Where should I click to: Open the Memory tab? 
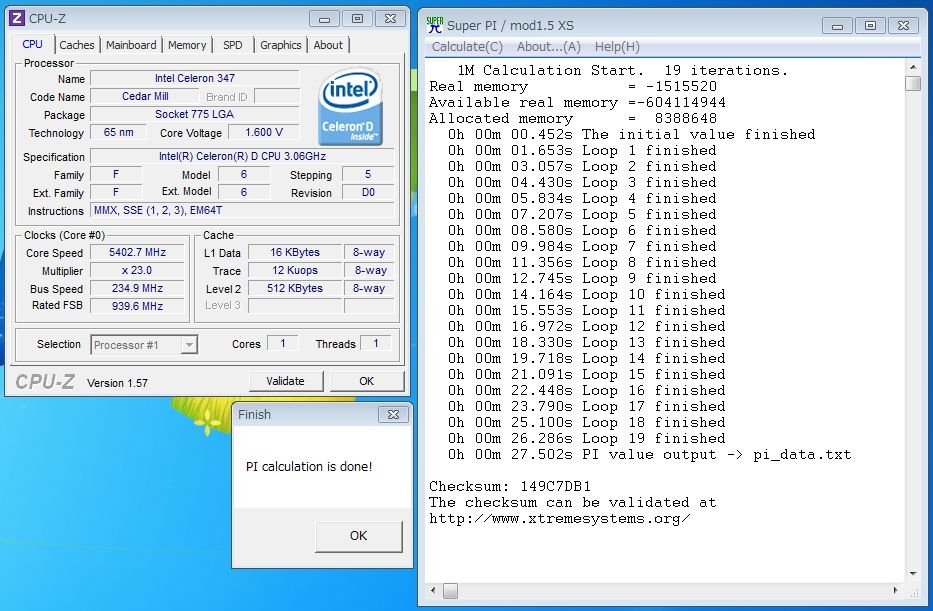point(187,45)
